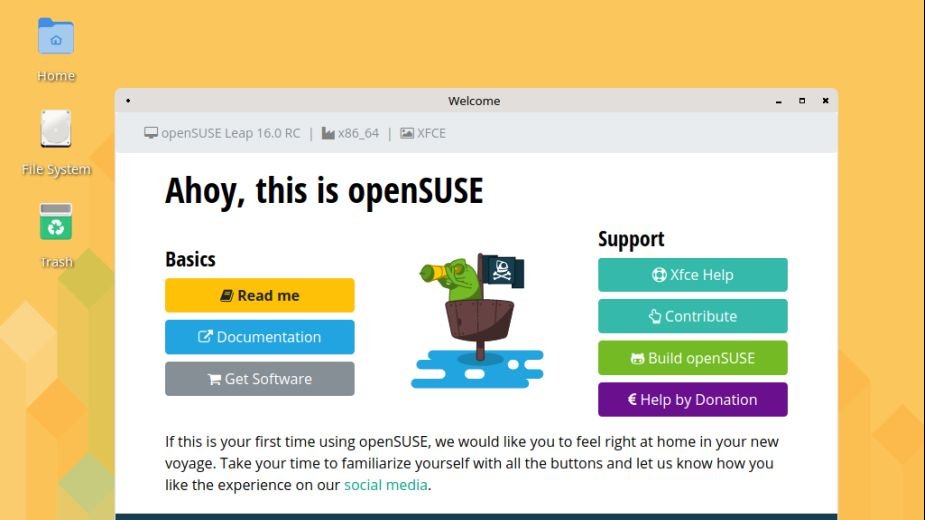Screen dimensions: 925x520
Task: Click the Ahoy, this is openSUSE heading
Action: 324,191
